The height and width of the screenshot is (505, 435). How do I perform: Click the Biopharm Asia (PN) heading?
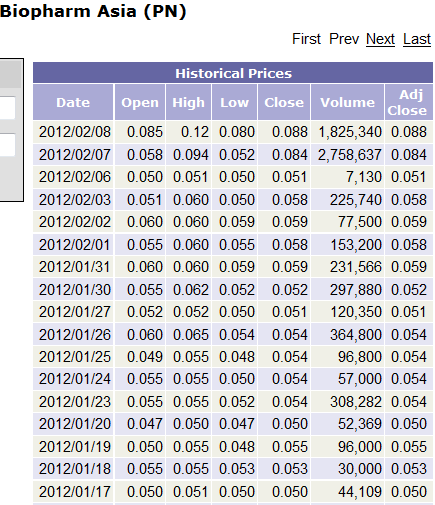click(x=93, y=11)
